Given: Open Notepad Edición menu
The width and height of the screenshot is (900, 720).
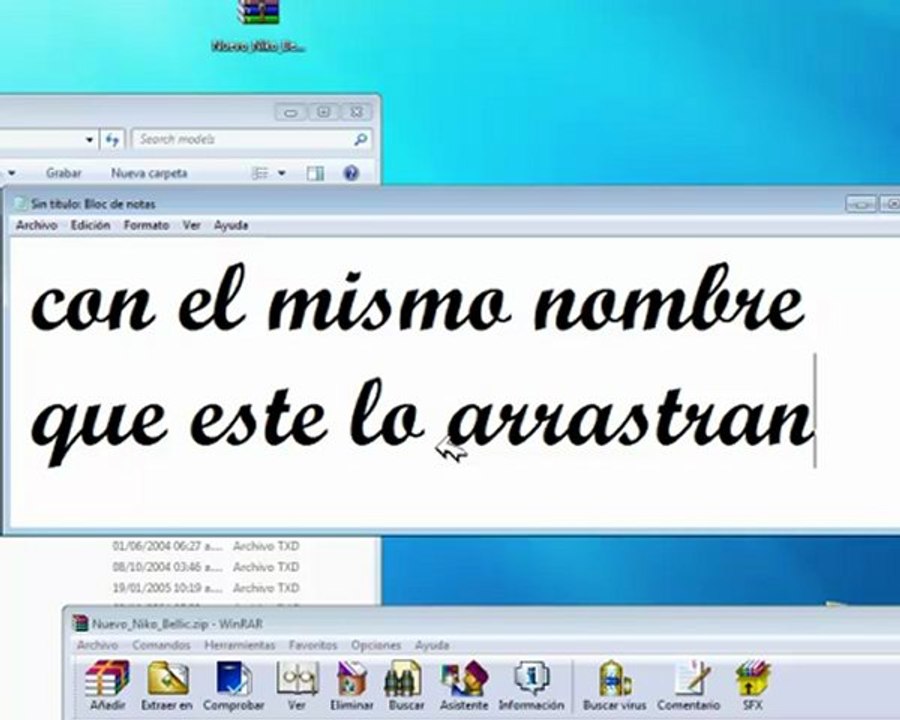Looking at the screenshot, I should 90,225.
